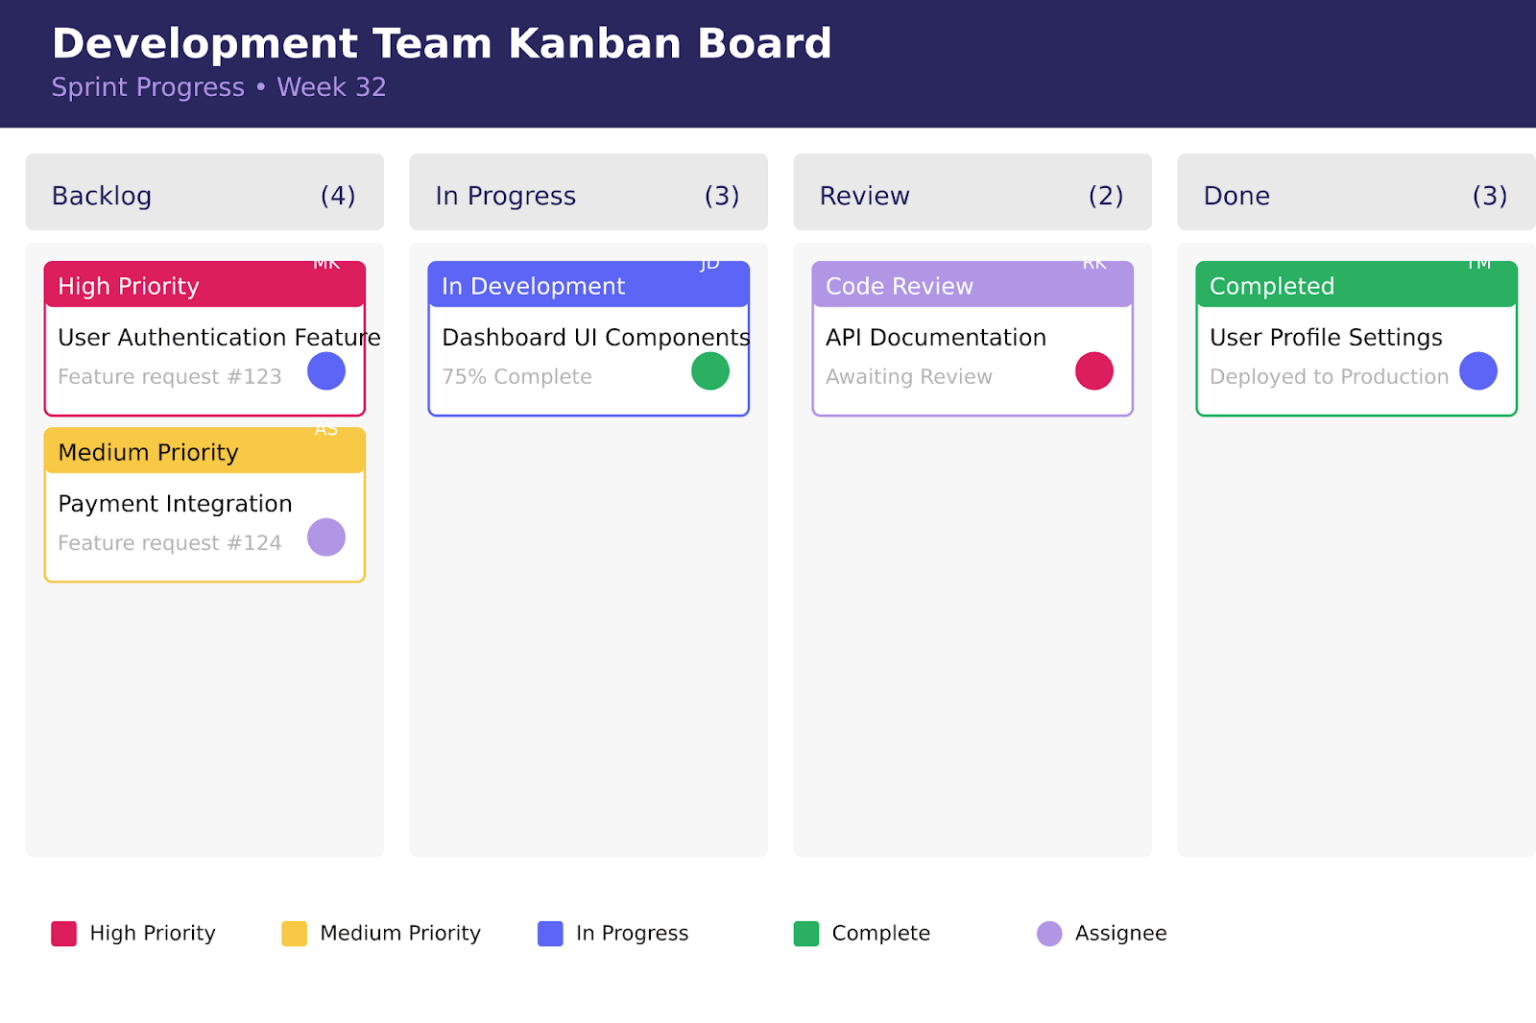Click the Complete legend square

[x=806, y=933]
